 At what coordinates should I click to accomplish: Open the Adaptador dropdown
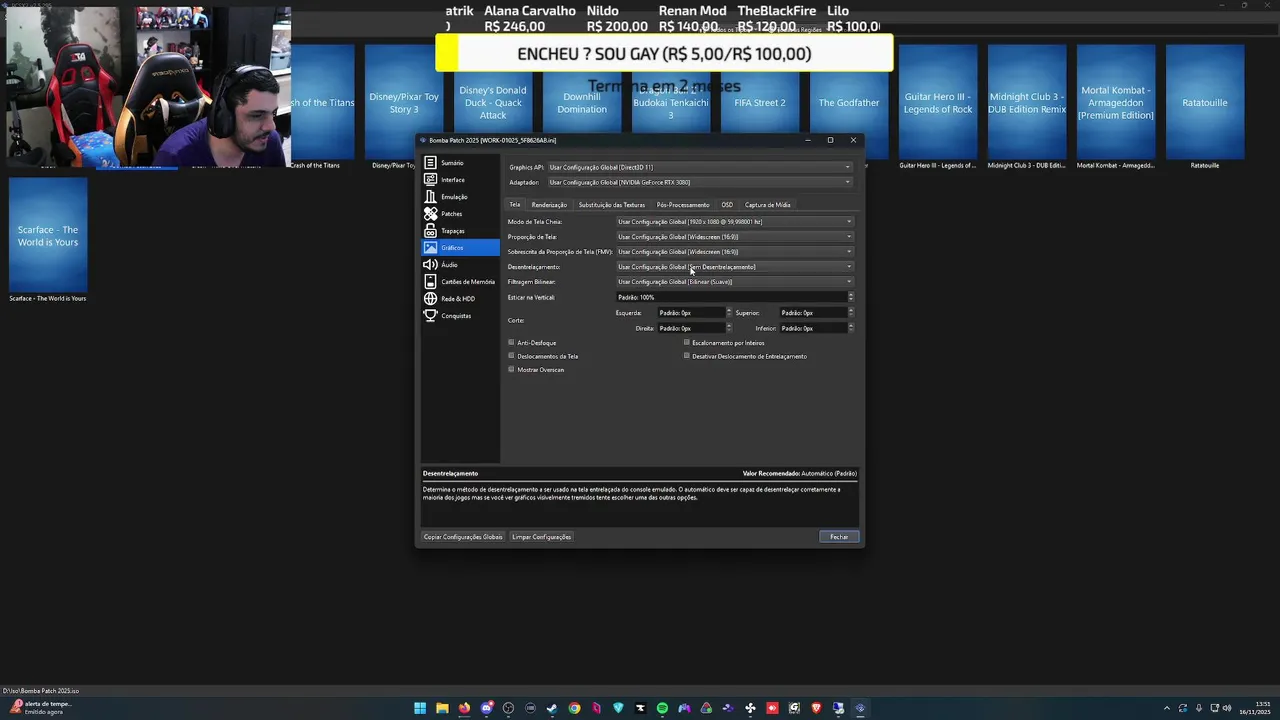click(700, 182)
